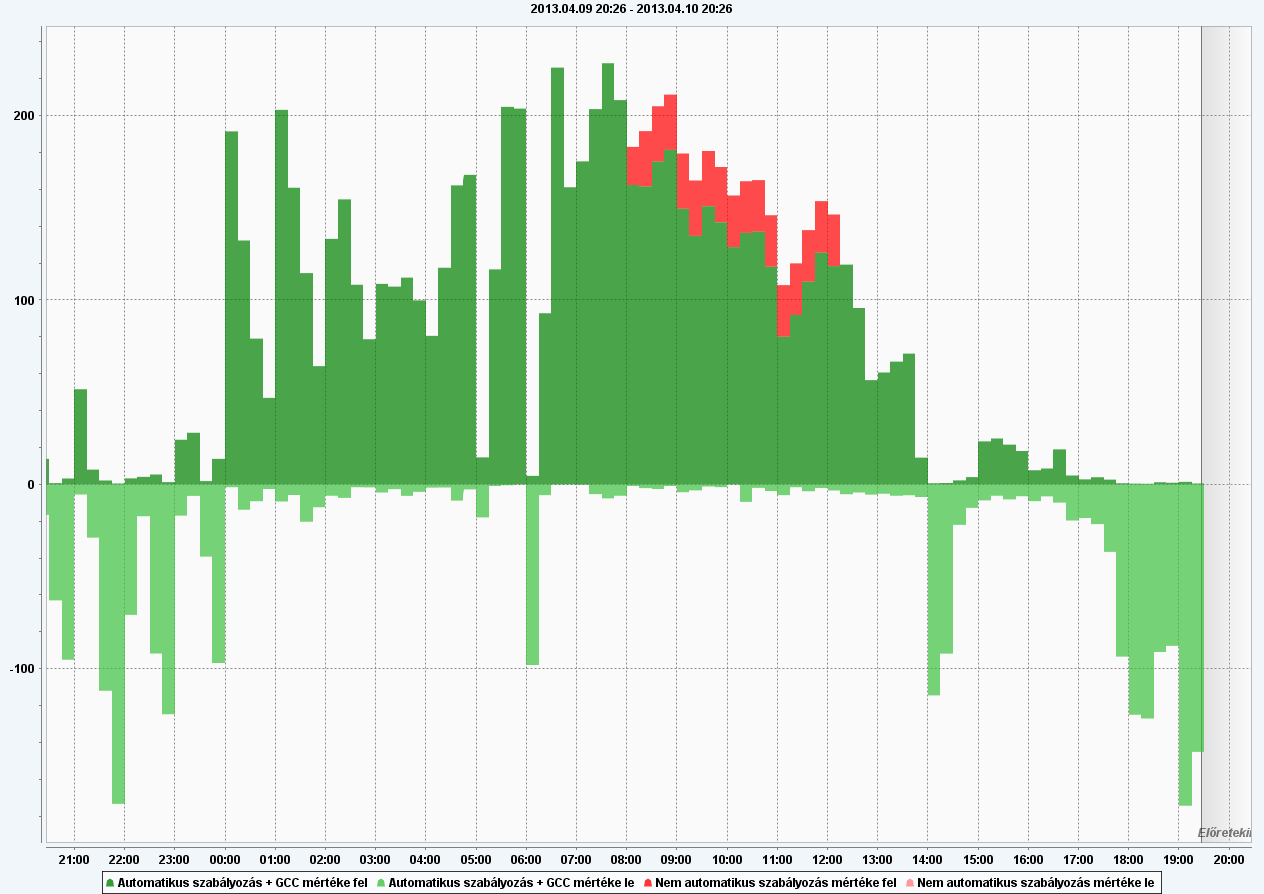Screen dimensions: 1264x894
Task: Click the -100 value on vertical axis
Action: click(23, 668)
